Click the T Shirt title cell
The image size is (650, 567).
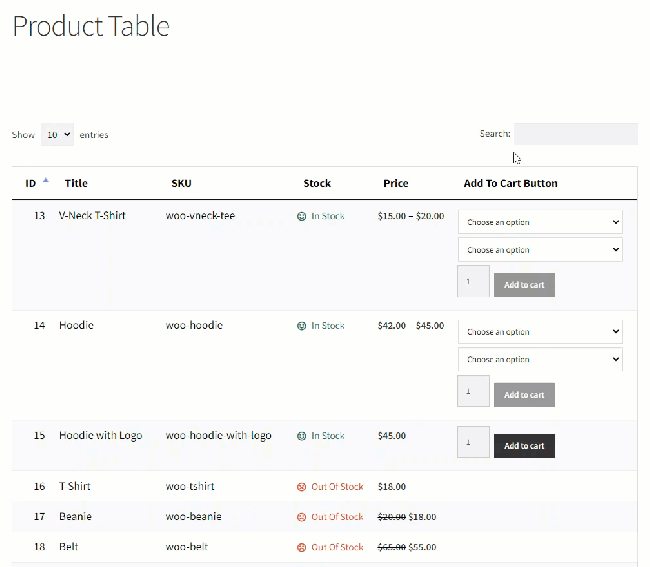(x=75, y=486)
